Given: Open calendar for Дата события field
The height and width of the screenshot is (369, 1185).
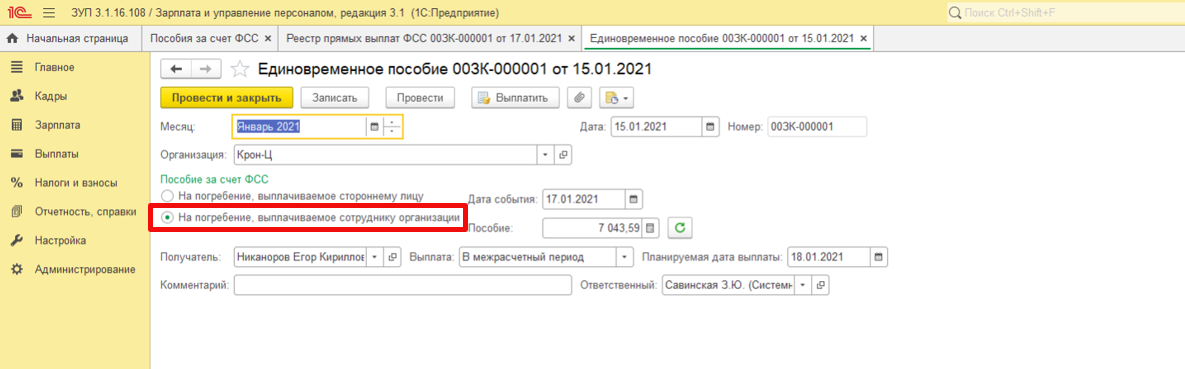Looking at the screenshot, I should tap(634, 200).
